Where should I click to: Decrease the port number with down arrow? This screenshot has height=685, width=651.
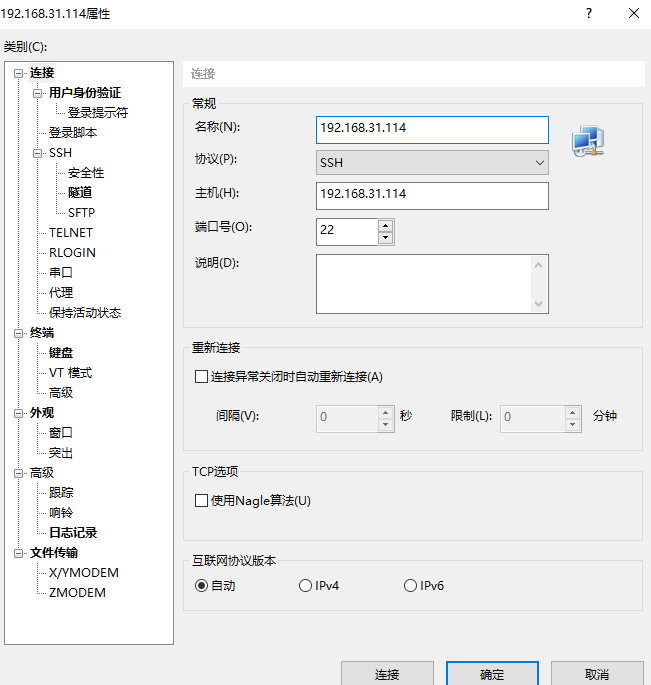tap(385, 238)
